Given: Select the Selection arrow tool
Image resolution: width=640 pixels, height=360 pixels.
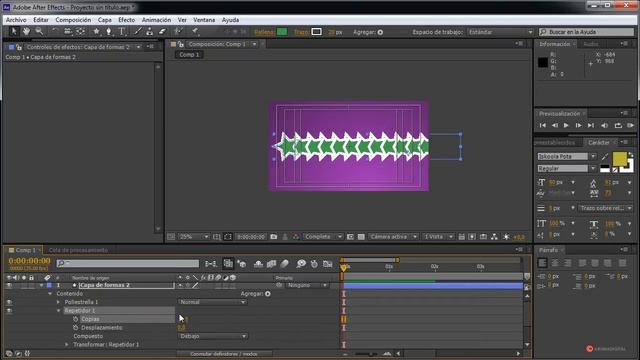Looking at the screenshot, I should tap(13, 31).
